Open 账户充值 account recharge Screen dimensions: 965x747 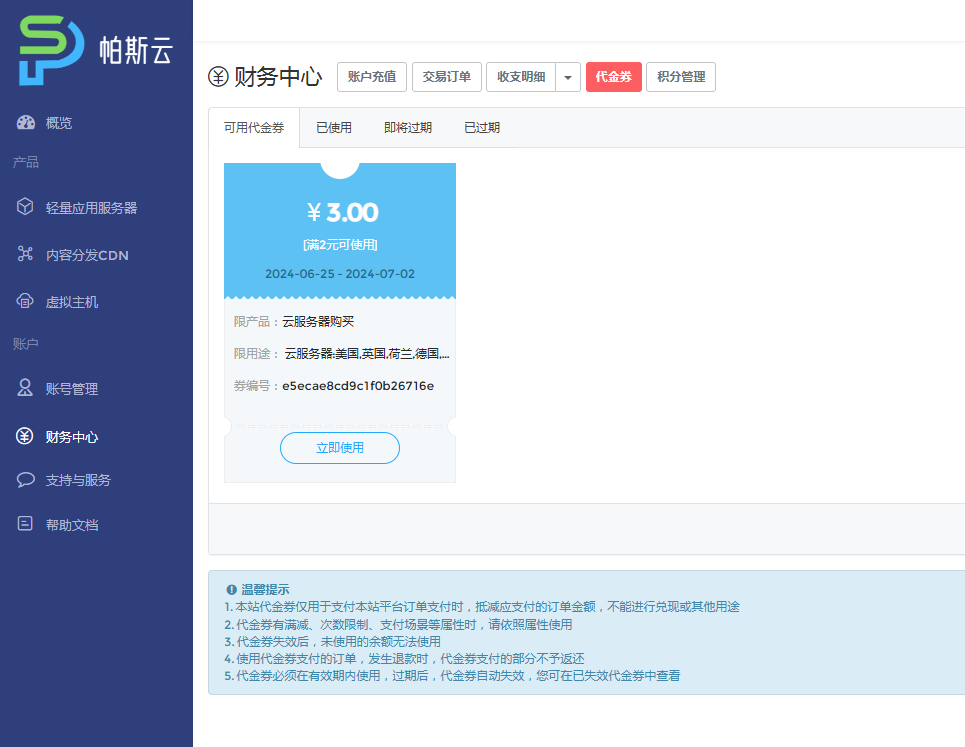(372, 77)
